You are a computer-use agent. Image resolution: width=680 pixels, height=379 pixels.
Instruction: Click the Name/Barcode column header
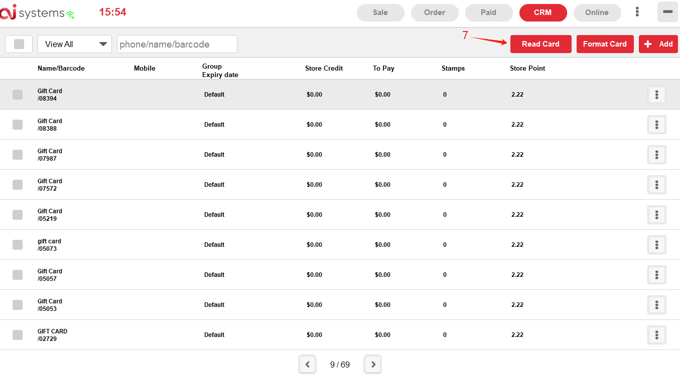[61, 69]
